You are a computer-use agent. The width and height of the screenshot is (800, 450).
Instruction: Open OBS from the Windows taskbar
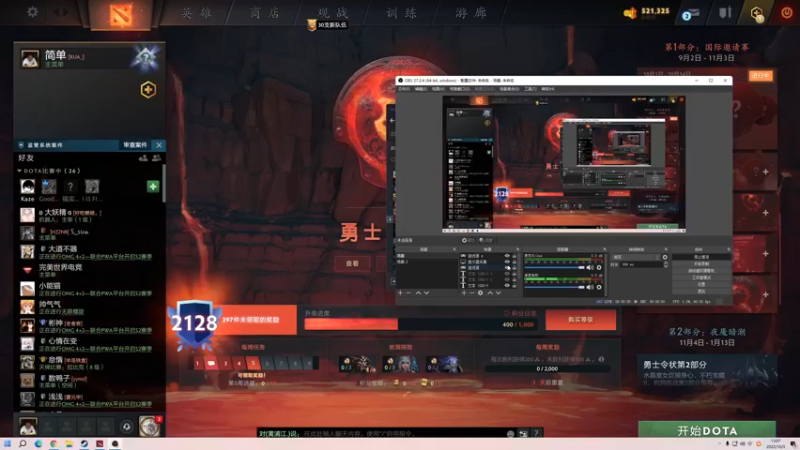pos(115,444)
